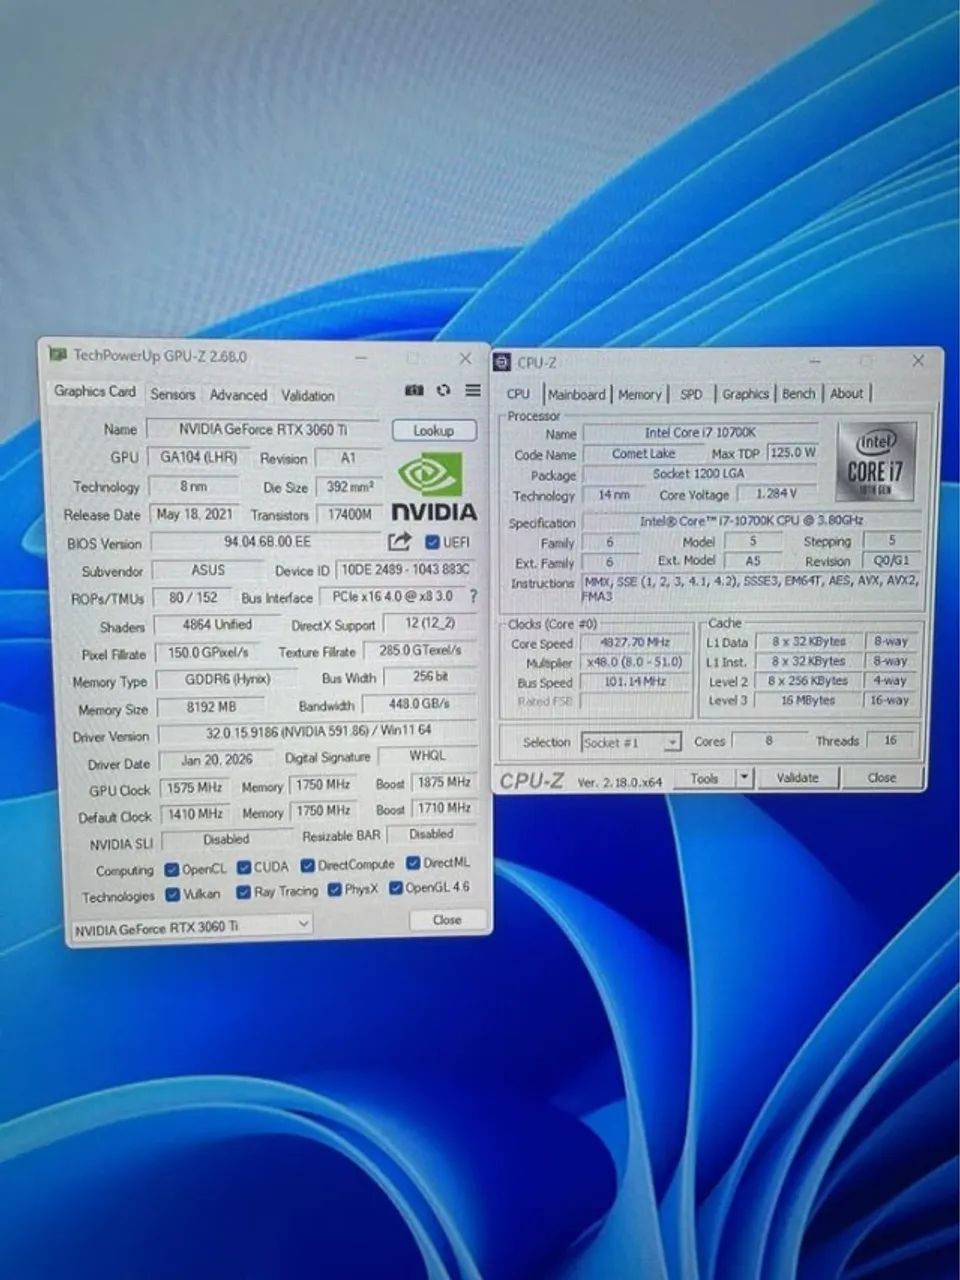Open the SPD tab in CPU-Z
This screenshot has height=1280, width=960.
[x=691, y=394]
